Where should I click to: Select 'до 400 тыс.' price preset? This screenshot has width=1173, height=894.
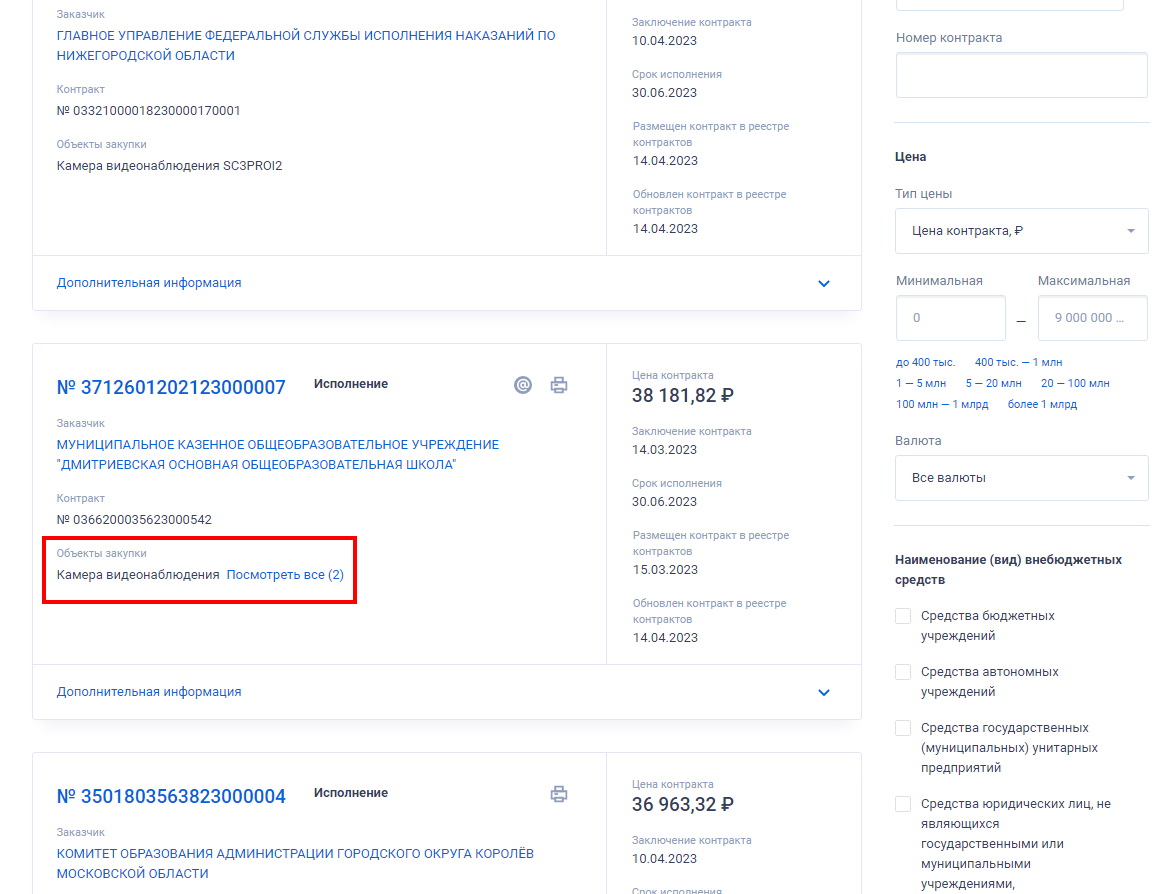925,362
